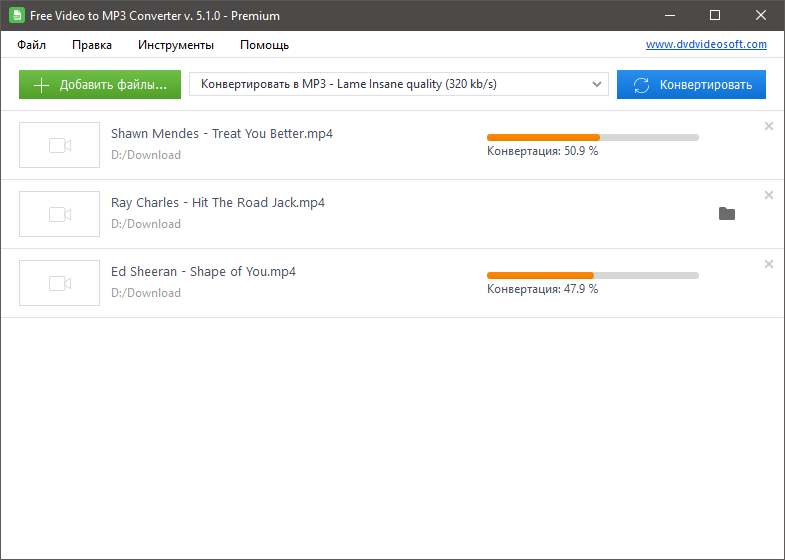The width and height of the screenshot is (785, 560).
Task: Select the Ed Sheeran video thumbnail
Action: (60, 283)
